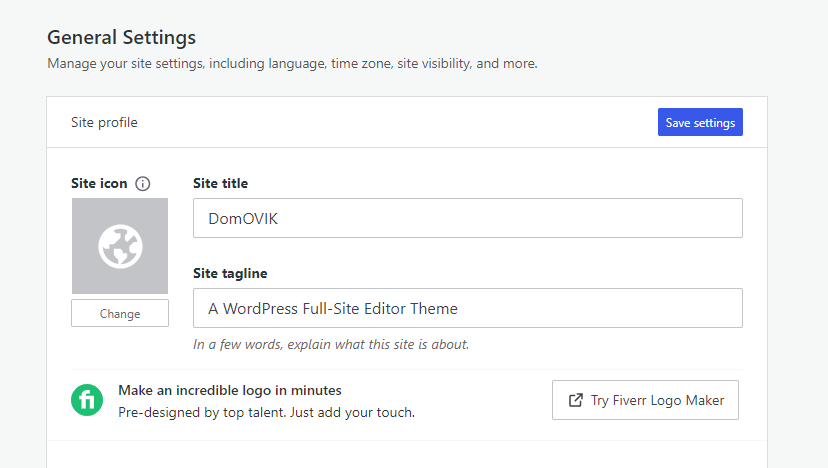Click the Save settings button
Image resolution: width=828 pixels, height=468 pixels.
[x=700, y=122]
